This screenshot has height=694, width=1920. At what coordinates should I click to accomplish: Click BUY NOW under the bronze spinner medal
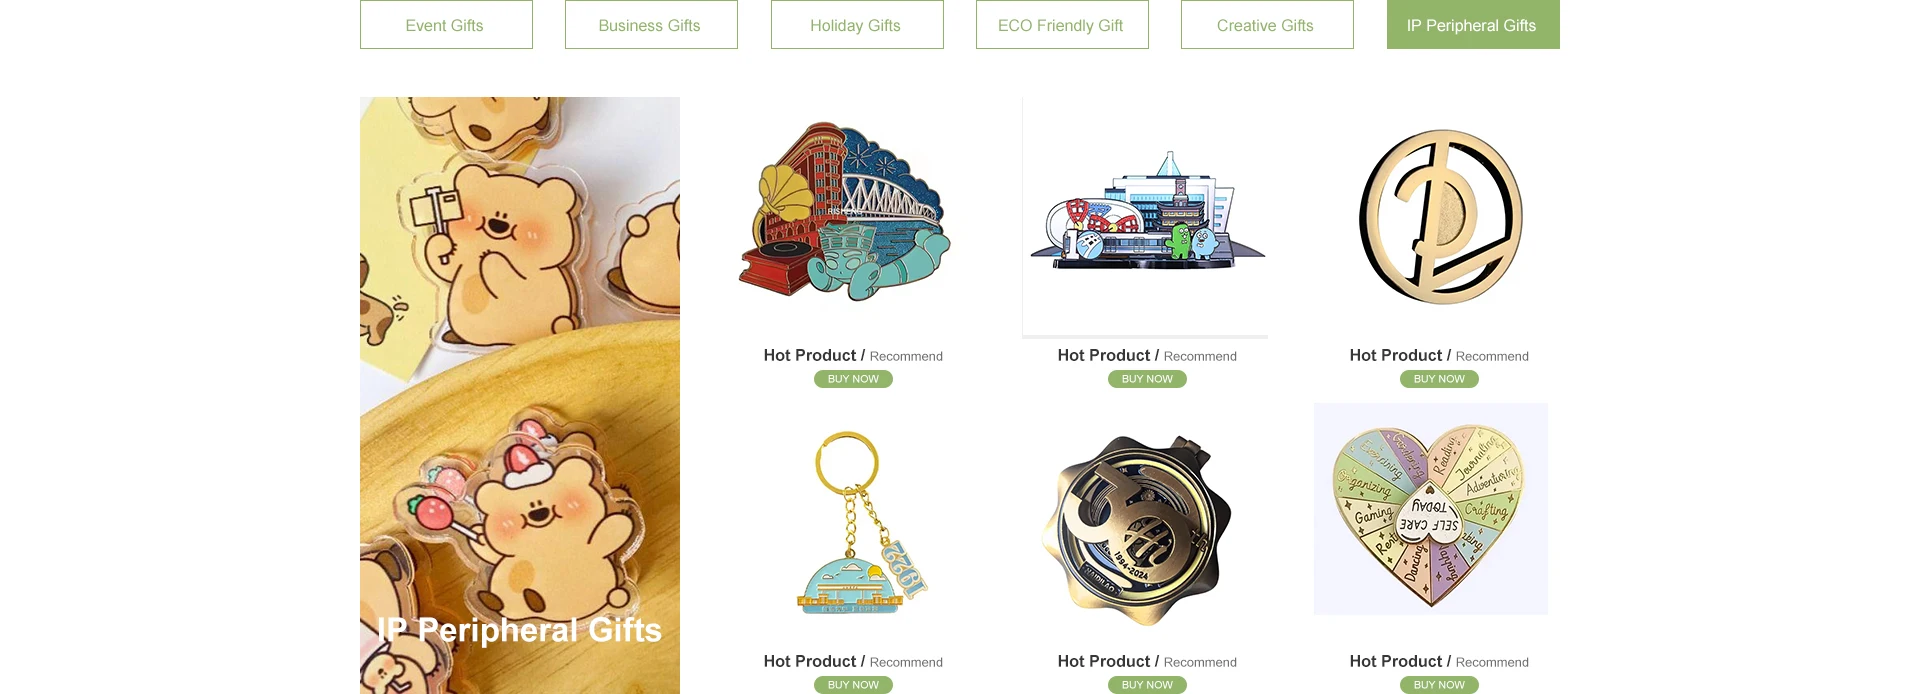1147,685
